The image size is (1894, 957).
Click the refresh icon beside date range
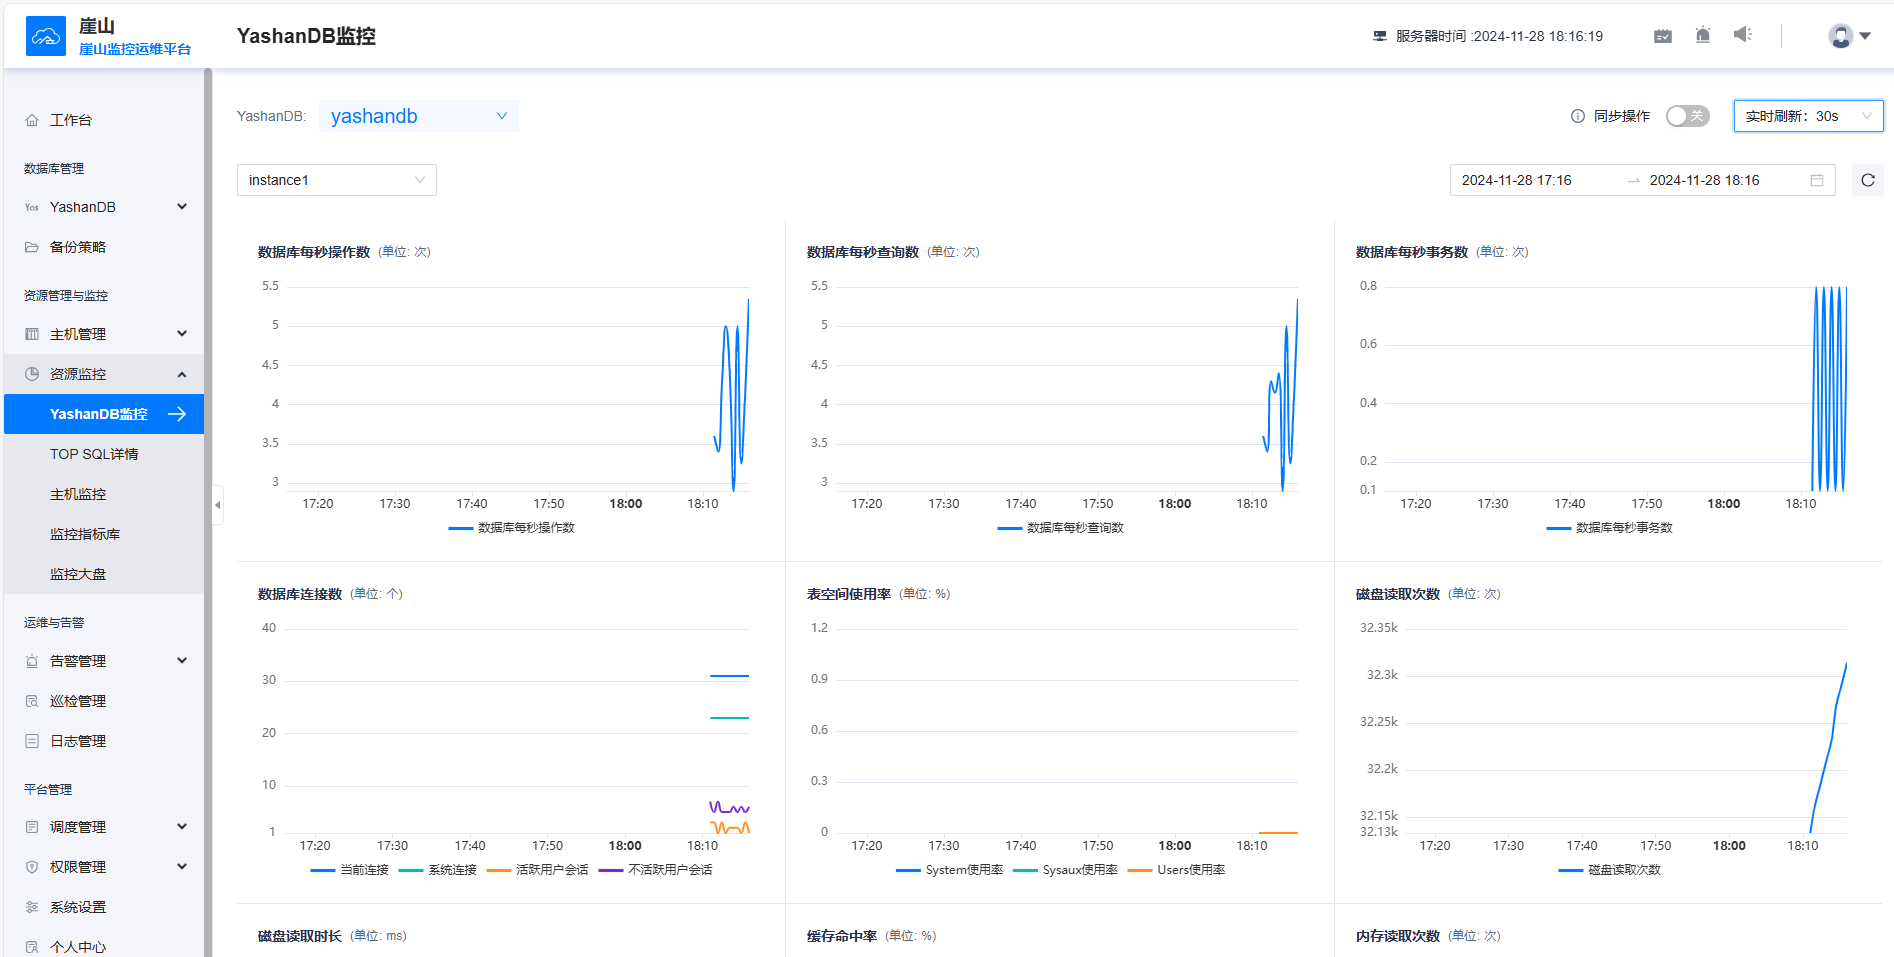(x=1867, y=180)
